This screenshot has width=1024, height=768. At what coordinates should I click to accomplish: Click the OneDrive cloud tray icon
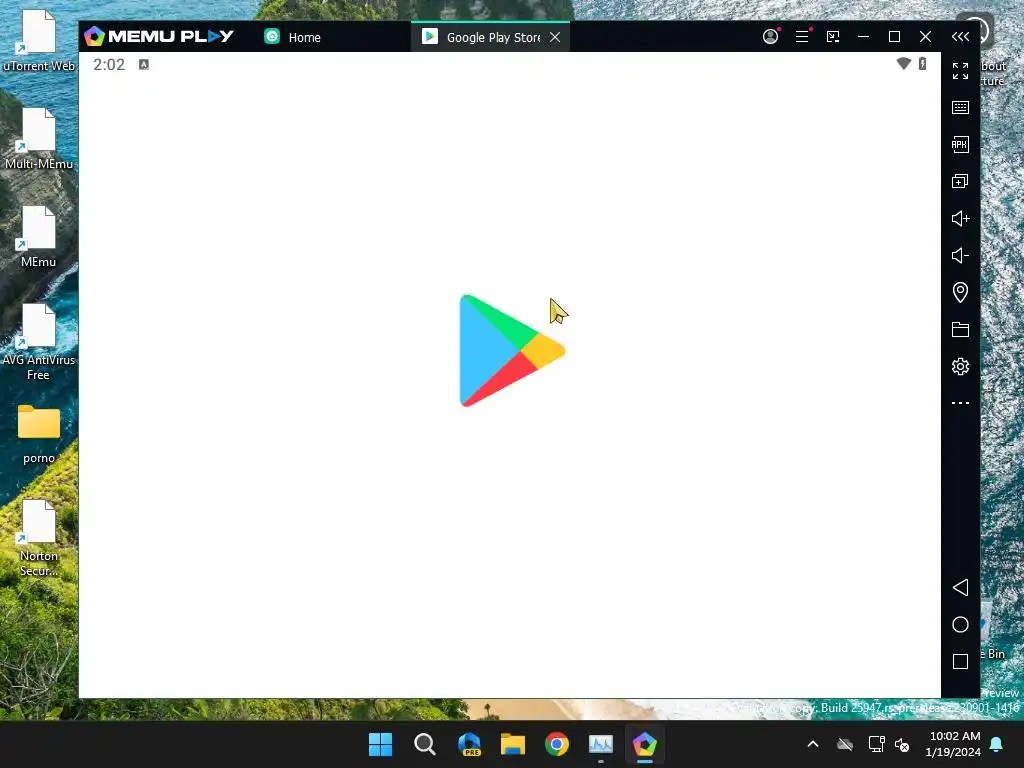point(845,744)
